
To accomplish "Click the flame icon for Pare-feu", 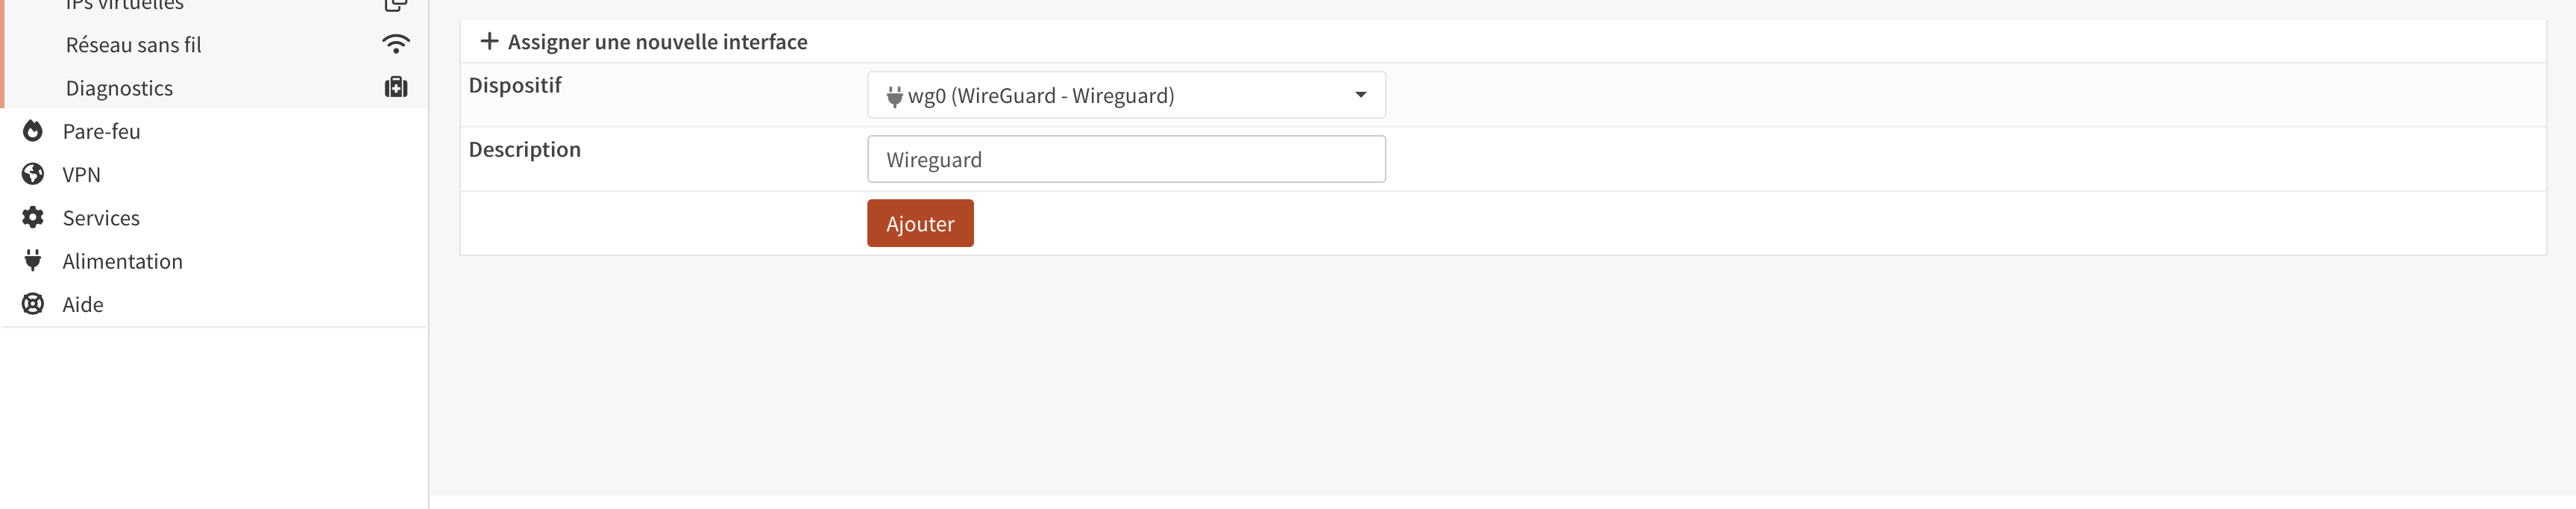I will tap(33, 131).
